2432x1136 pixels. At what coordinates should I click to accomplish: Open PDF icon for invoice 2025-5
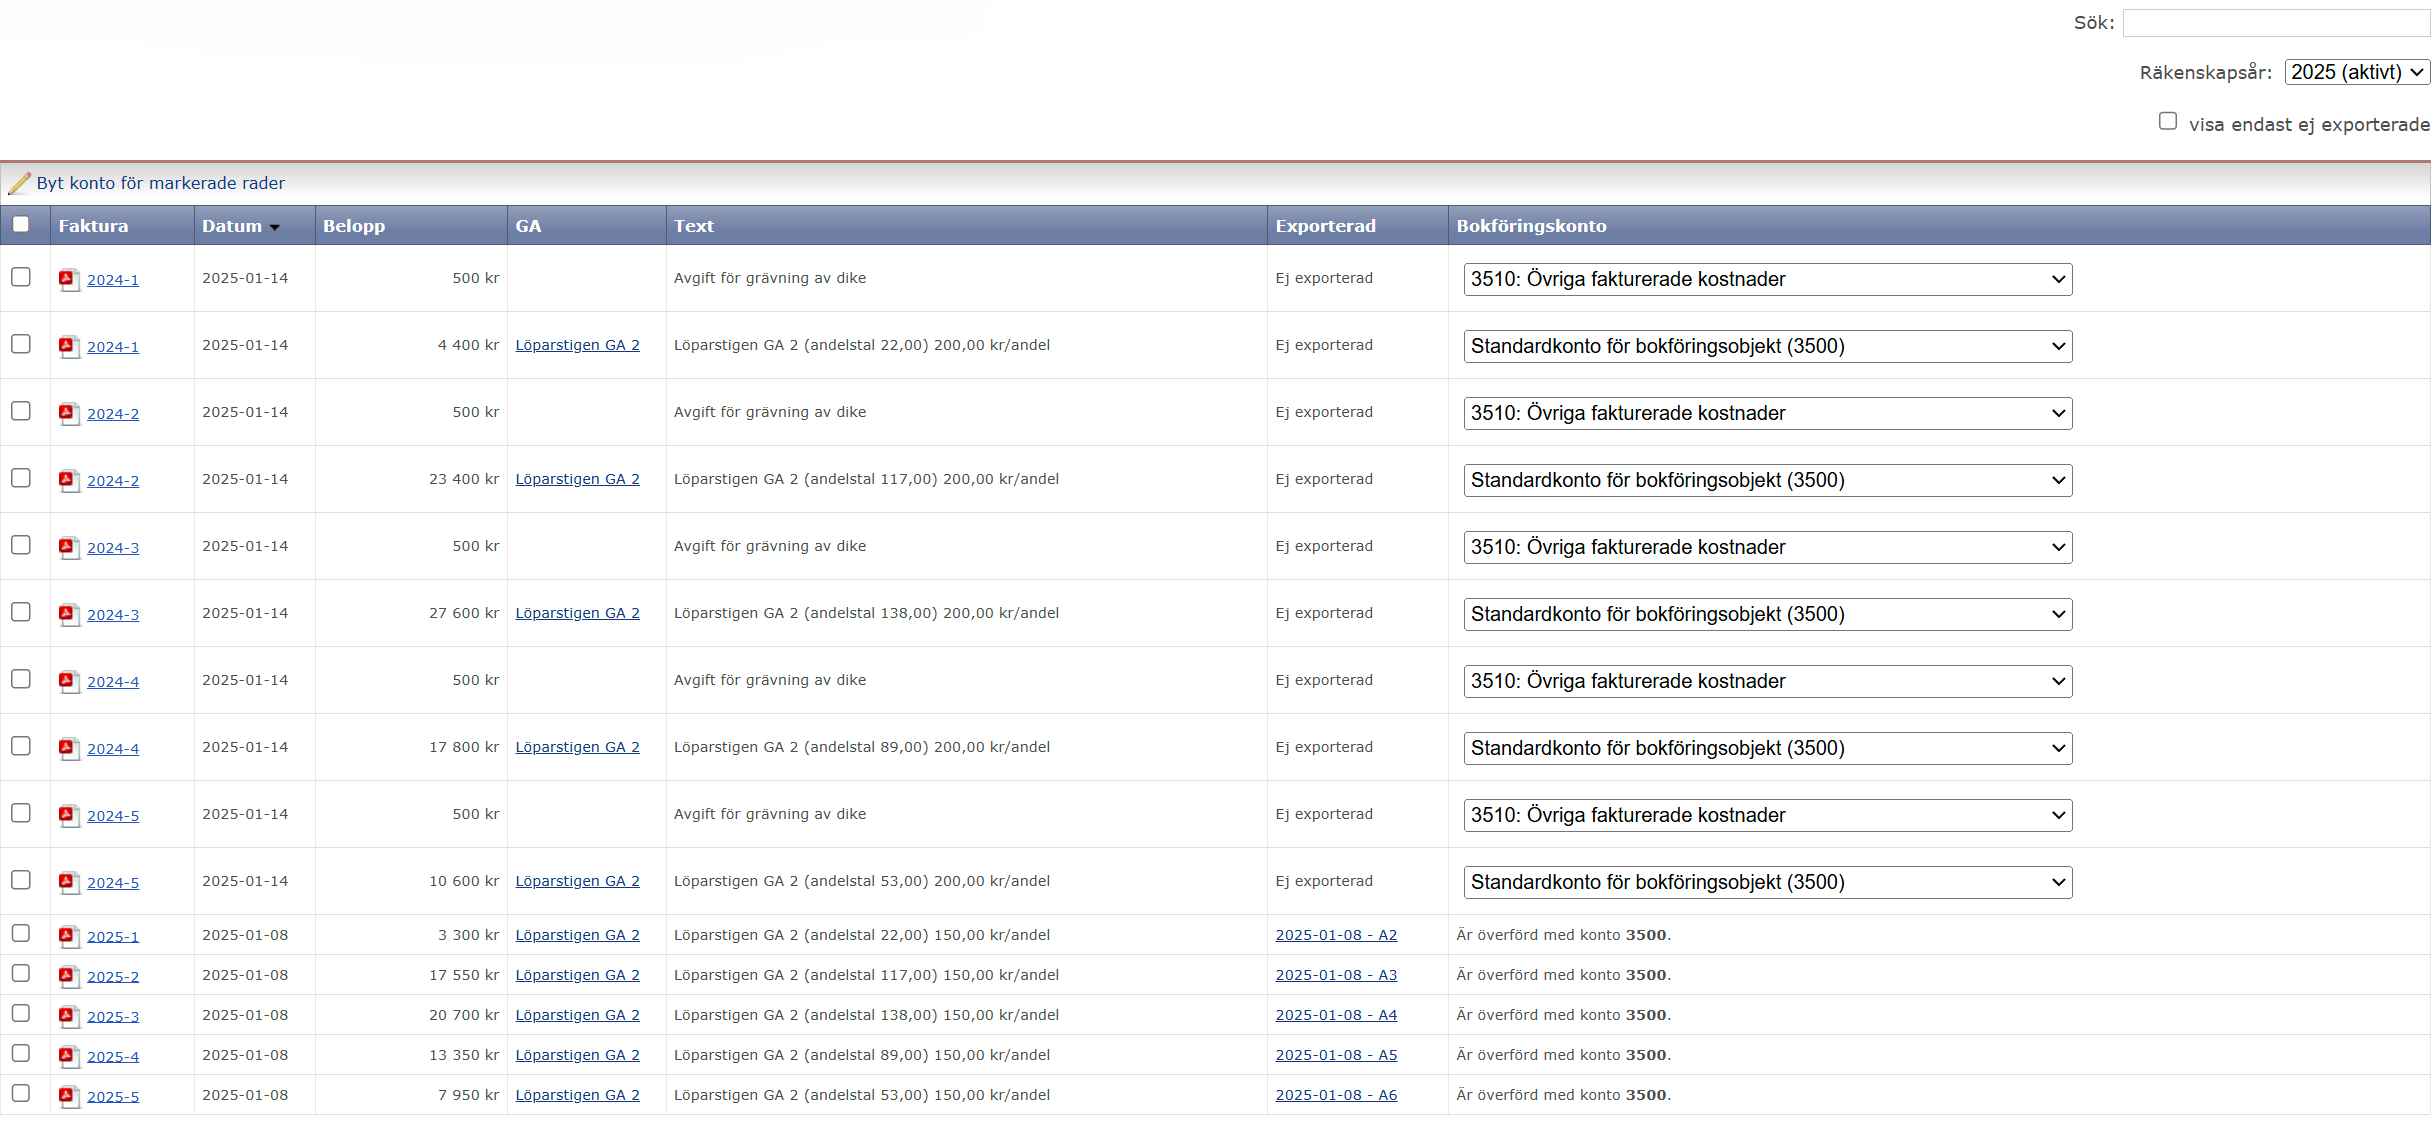(x=68, y=1096)
